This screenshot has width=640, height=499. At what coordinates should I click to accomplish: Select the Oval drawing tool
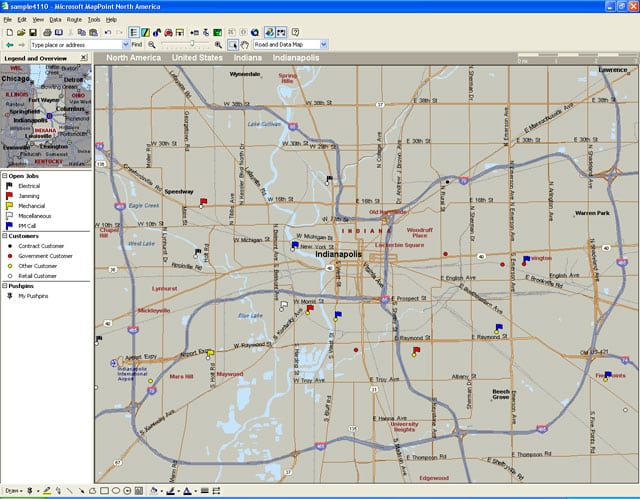click(116, 490)
